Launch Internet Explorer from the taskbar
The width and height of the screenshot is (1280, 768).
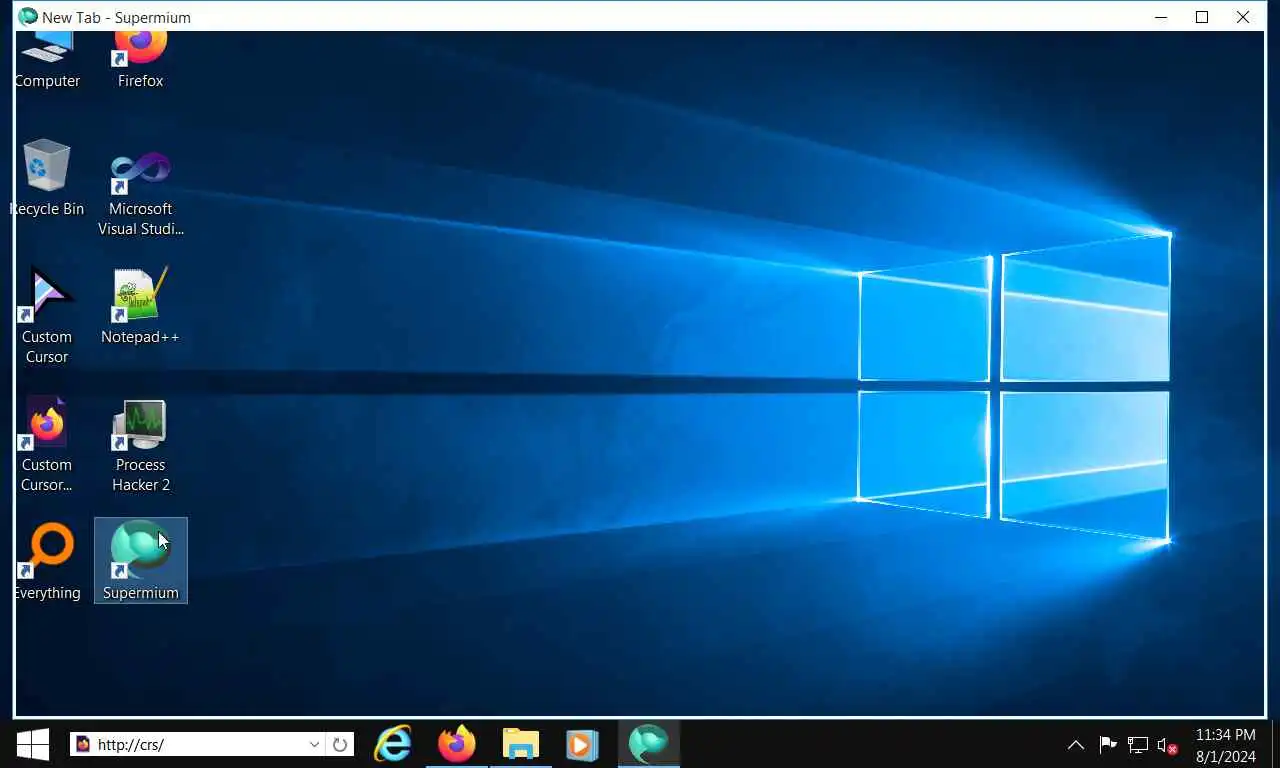pos(393,744)
